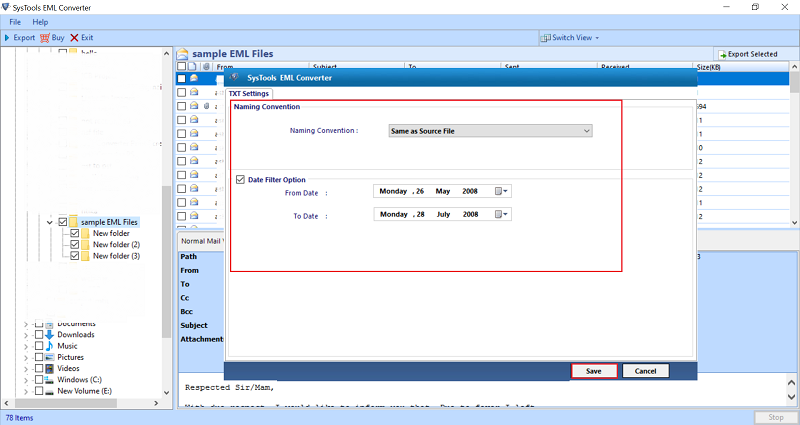Click the sample EML Files header envelope icon

pyautogui.click(x=183, y=54)
